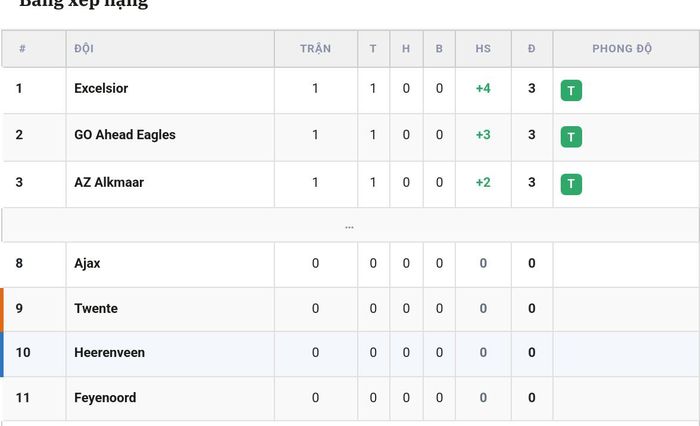Click AZ Alkmaar's green T form badge

tap(571, 184)
